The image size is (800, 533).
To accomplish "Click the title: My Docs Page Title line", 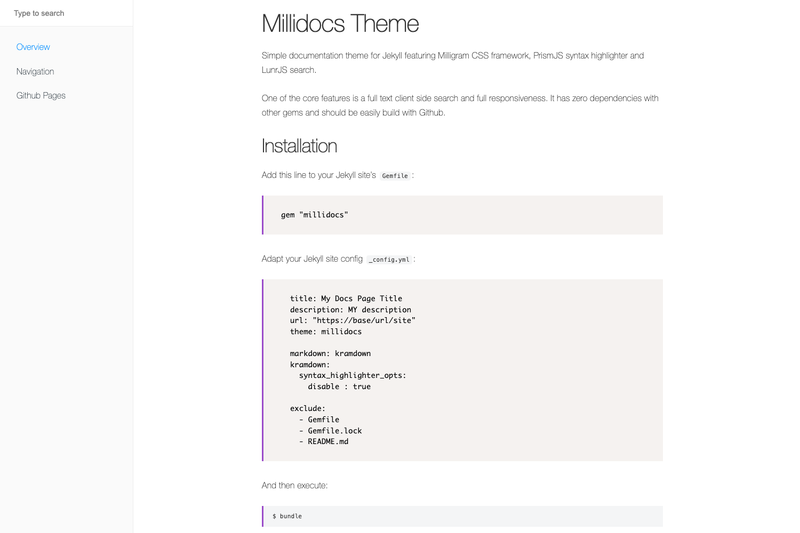I will tap(346, 298).
